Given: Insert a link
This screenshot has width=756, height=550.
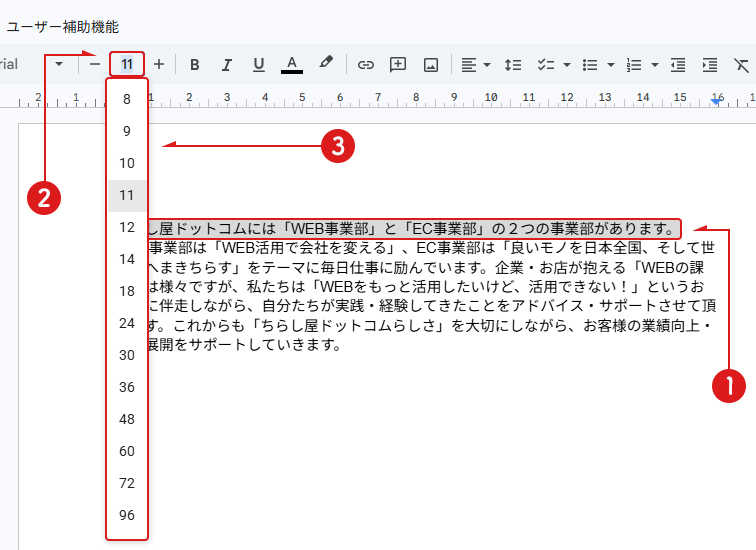Looking at the screenshot, I should pyautogui.click(x=365, y=65).
